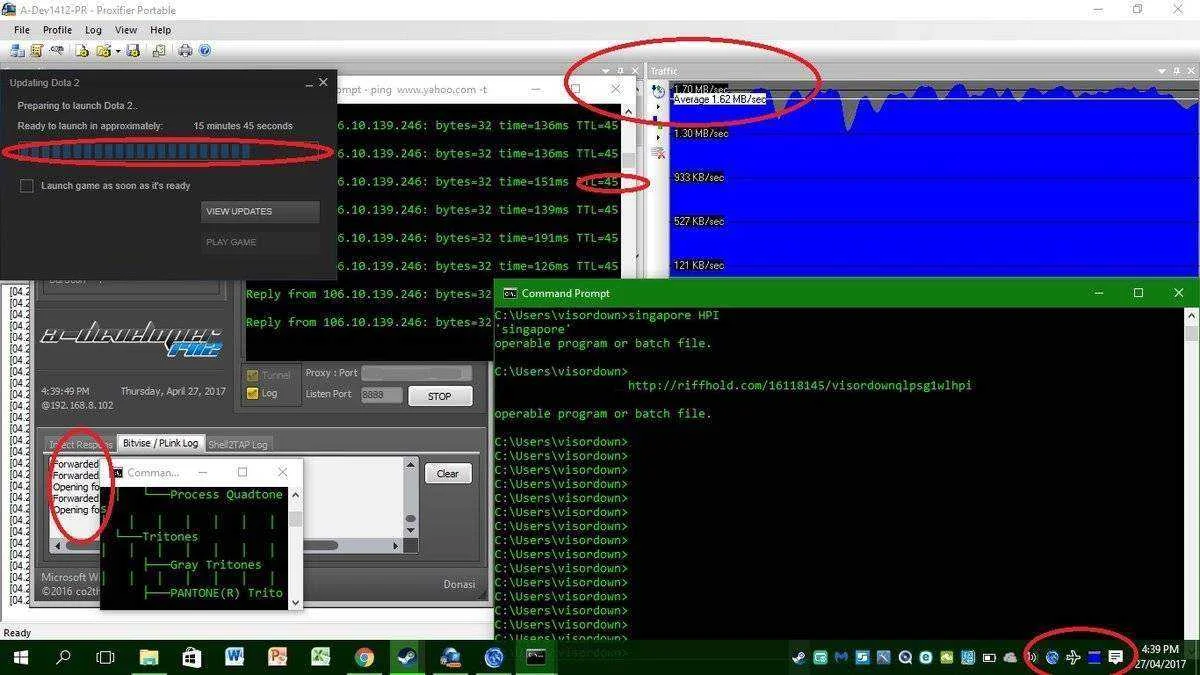Switch to the Bitvise / PLink Log tab

pos(161,443)
